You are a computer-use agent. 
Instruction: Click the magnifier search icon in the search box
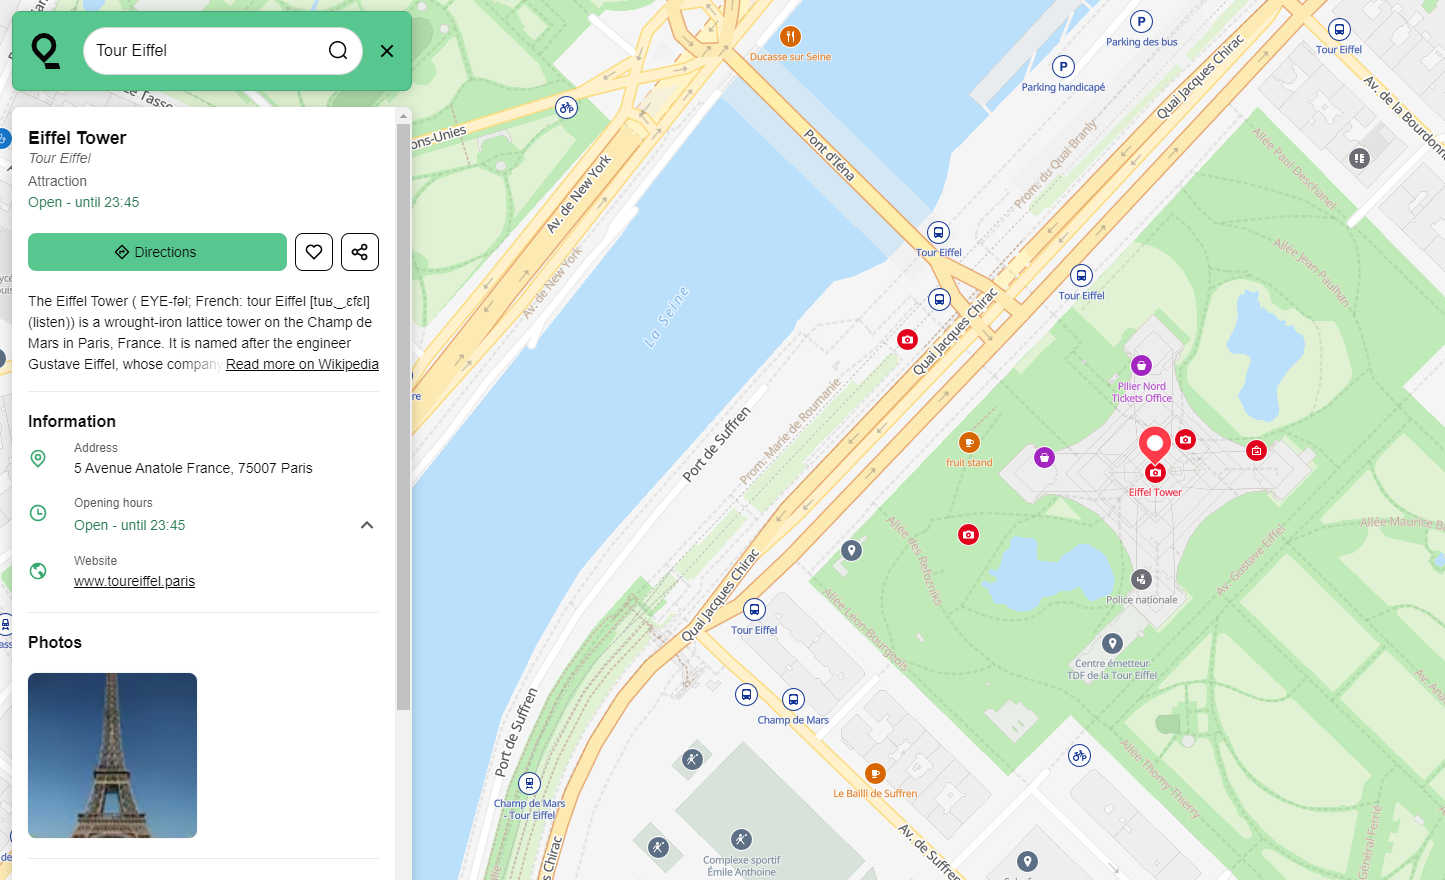338,51
